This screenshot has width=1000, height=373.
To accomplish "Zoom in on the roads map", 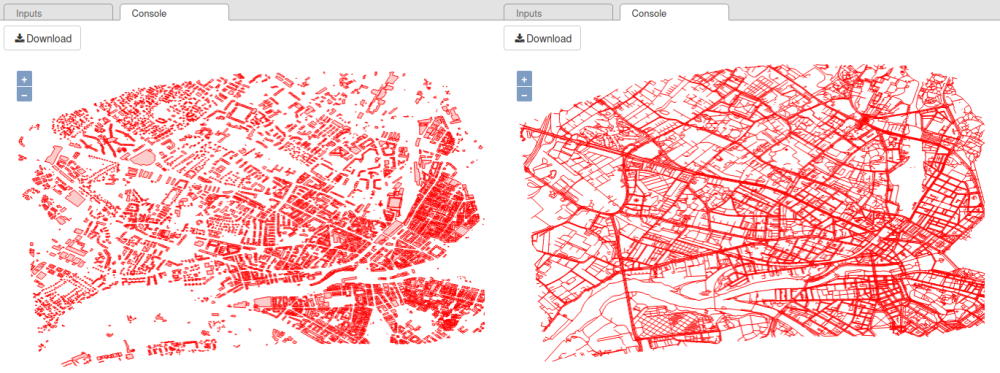I will (524, 79).
